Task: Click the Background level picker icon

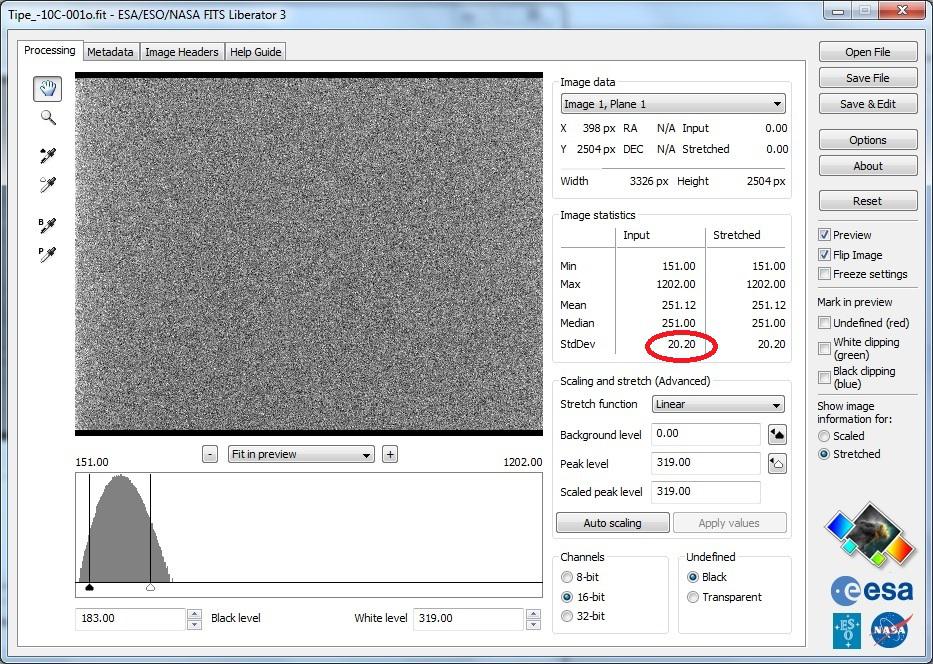Action: click(x=777, y=434)
